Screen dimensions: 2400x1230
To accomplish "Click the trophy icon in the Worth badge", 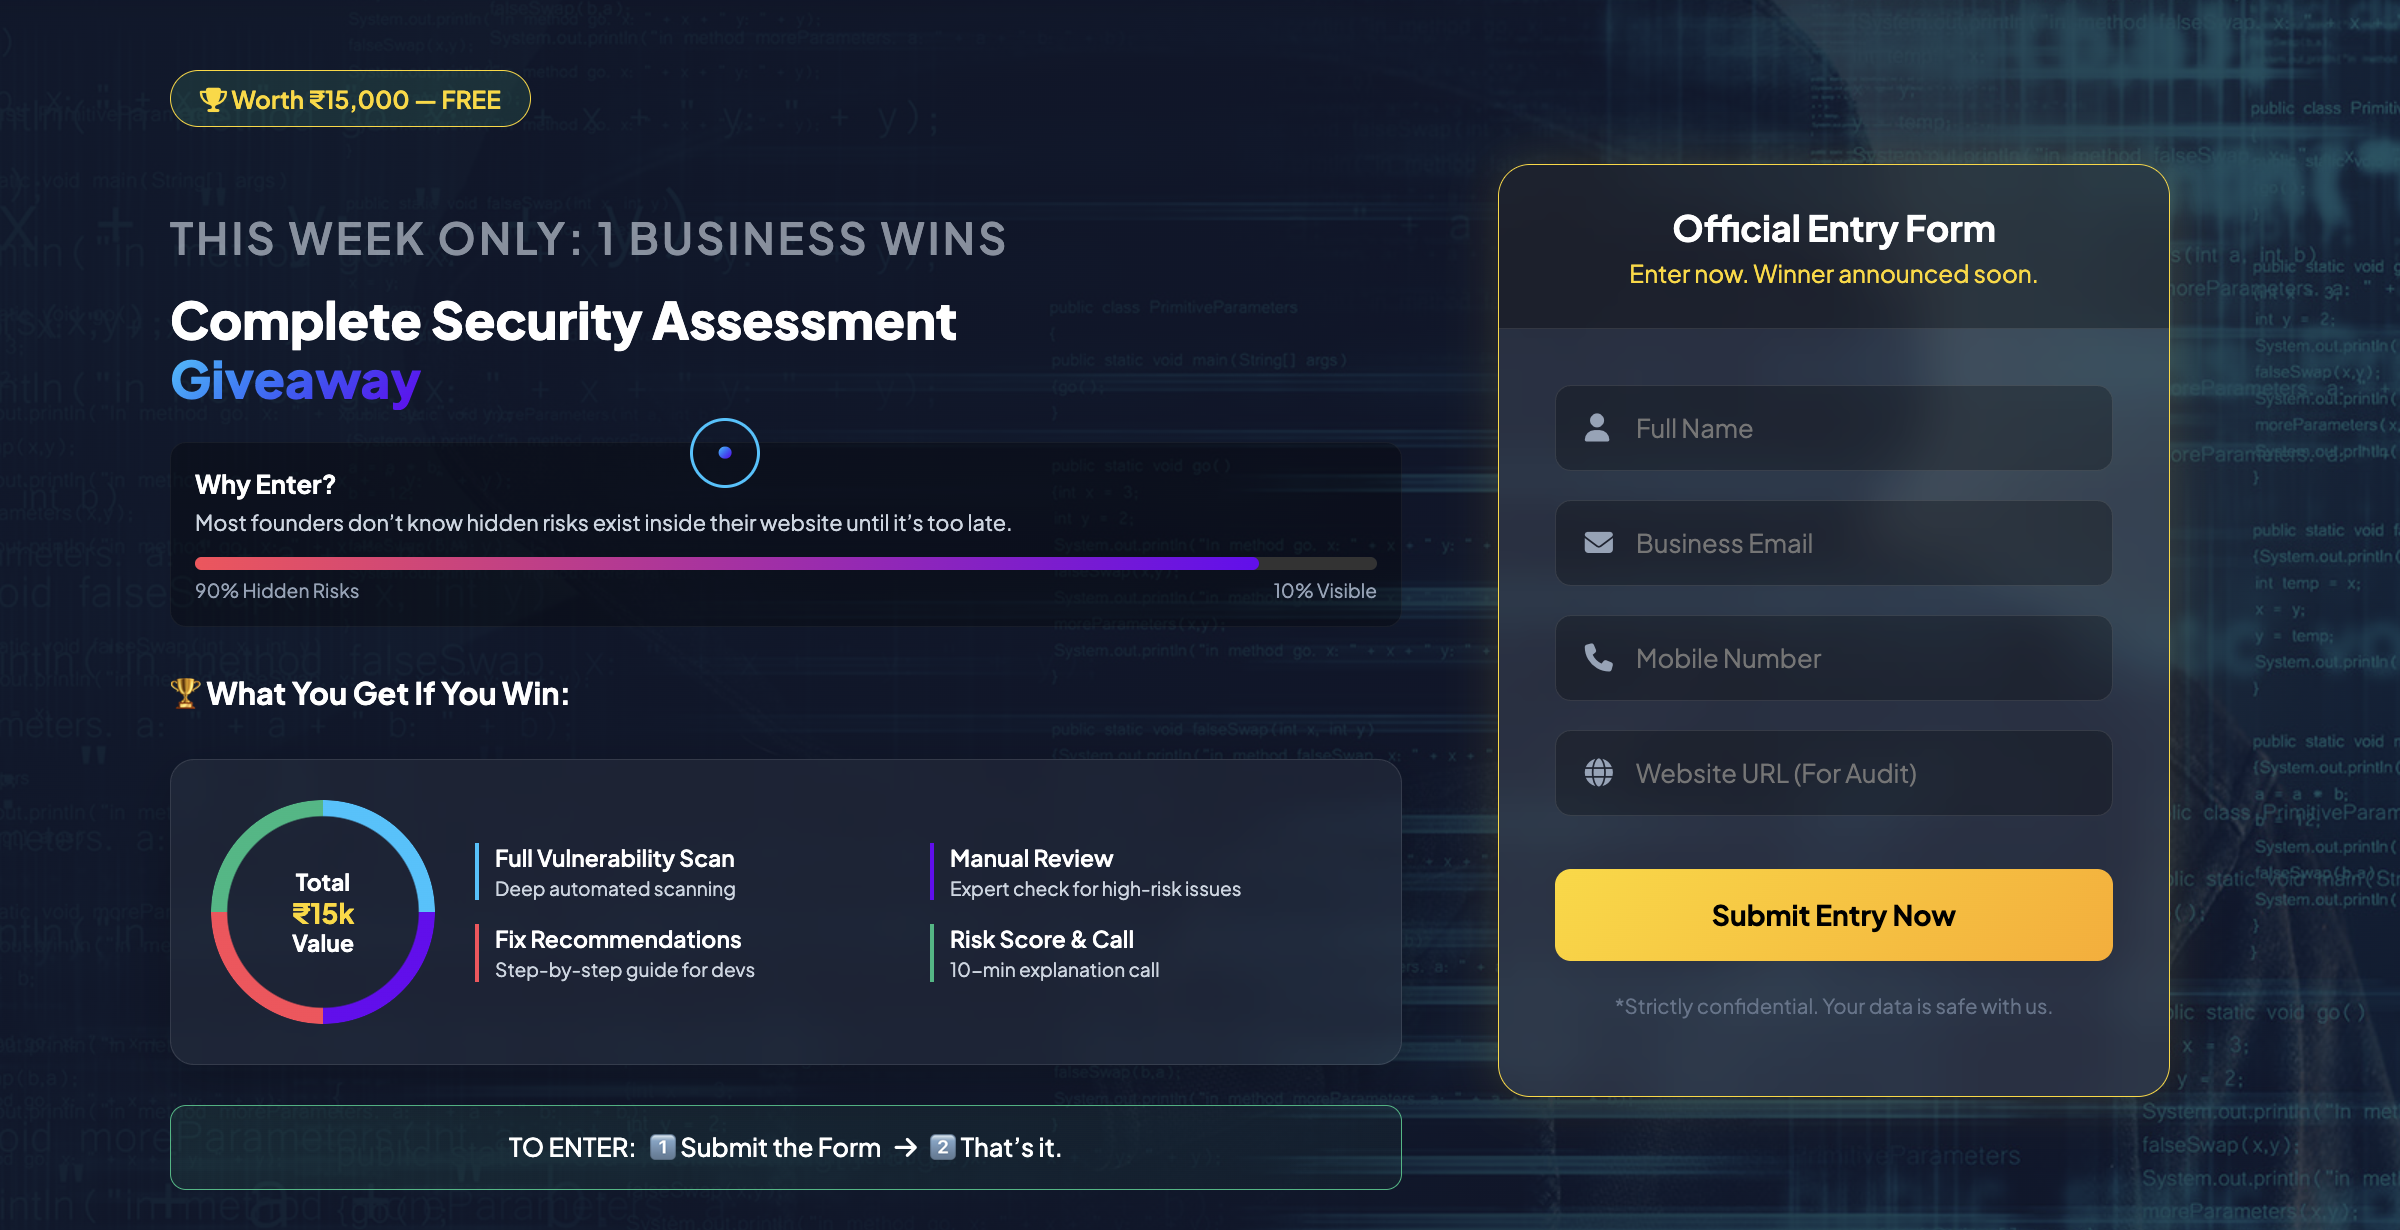I will click(212, 100).
